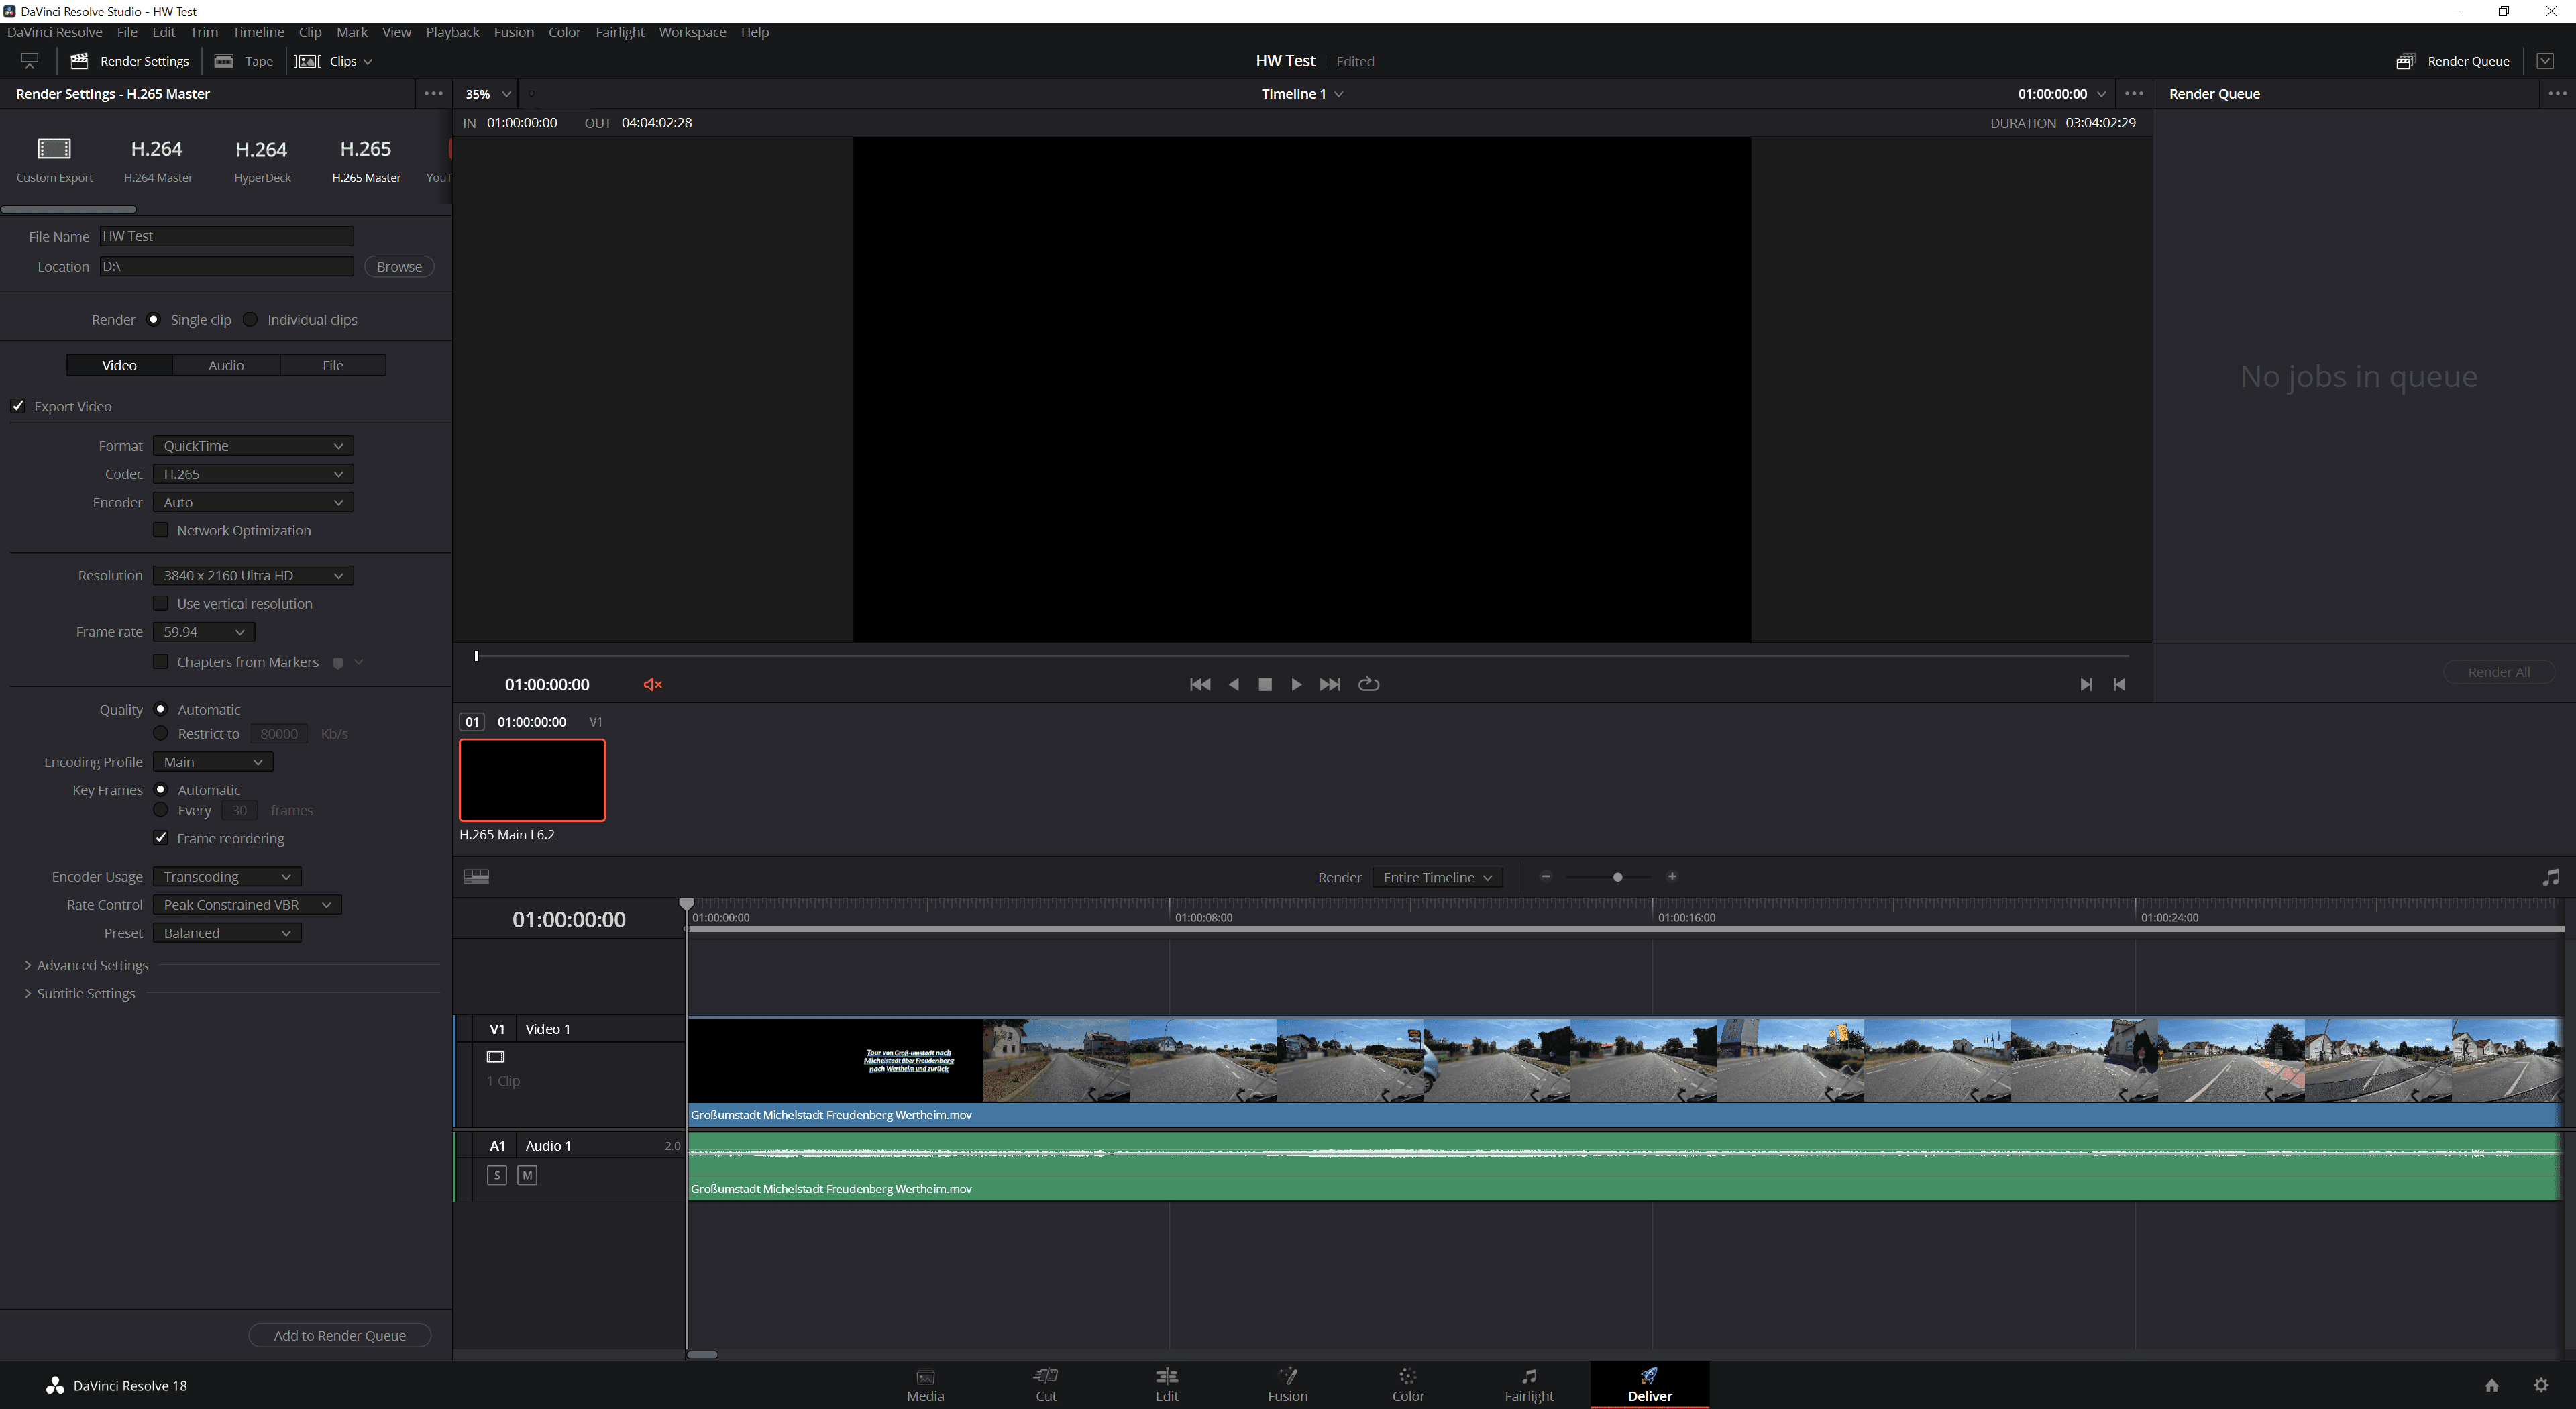The width and height of the screenshot is (2576, 1409).
Task: Toggle Render Queue panel in top bar
Action: pos(2453,61)
